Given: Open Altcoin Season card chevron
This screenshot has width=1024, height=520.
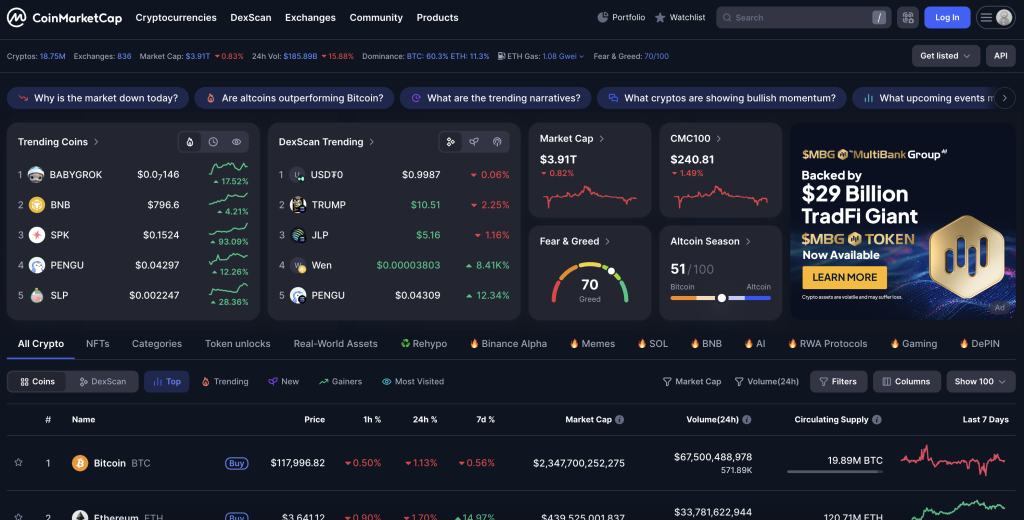Looking at the screenshot, I should (748, 241).
